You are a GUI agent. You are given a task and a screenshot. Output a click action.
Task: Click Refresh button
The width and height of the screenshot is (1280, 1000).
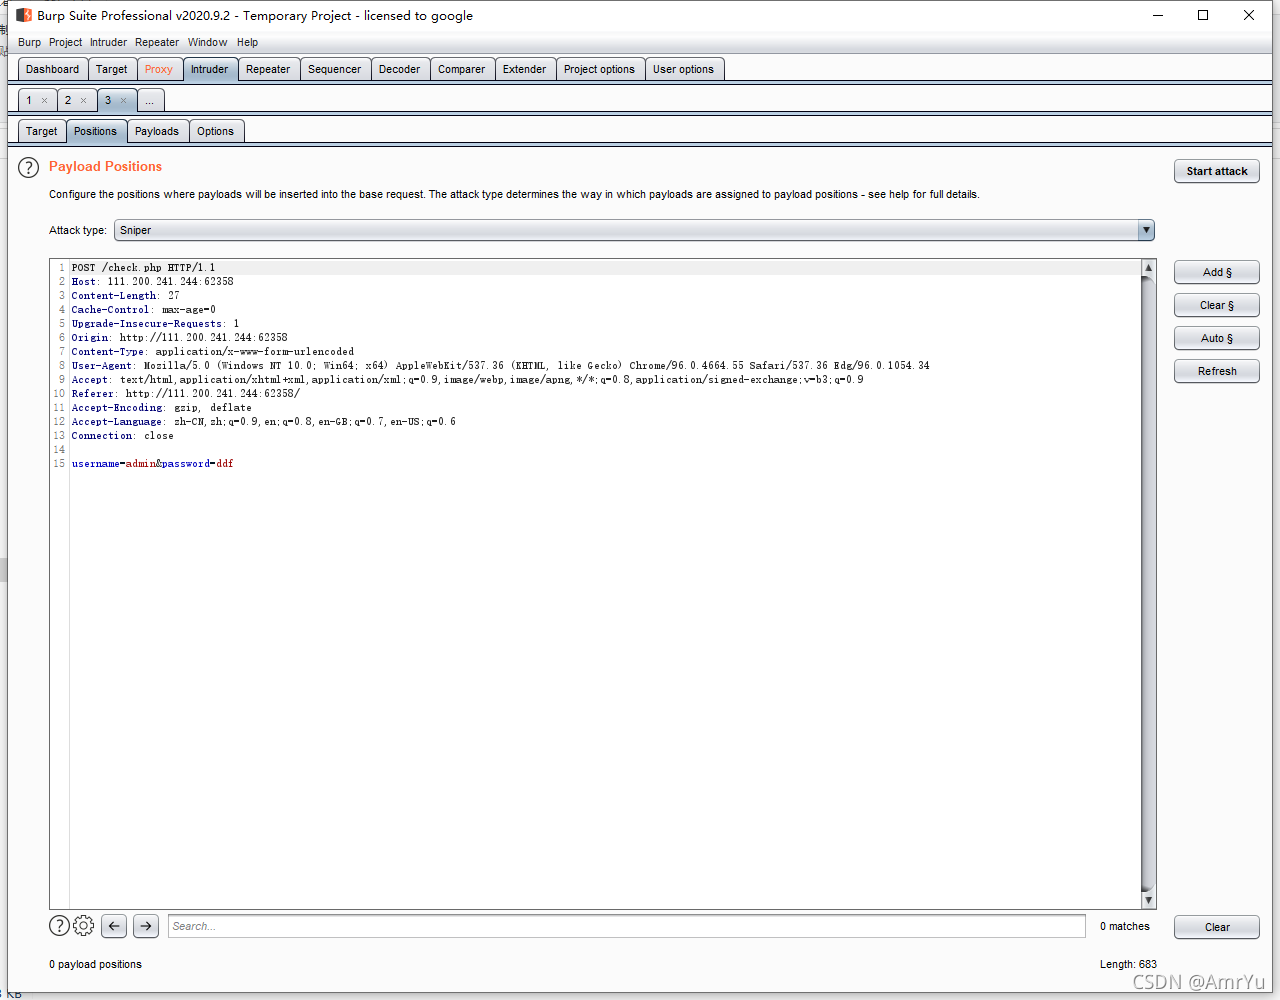click(1217, 371)
